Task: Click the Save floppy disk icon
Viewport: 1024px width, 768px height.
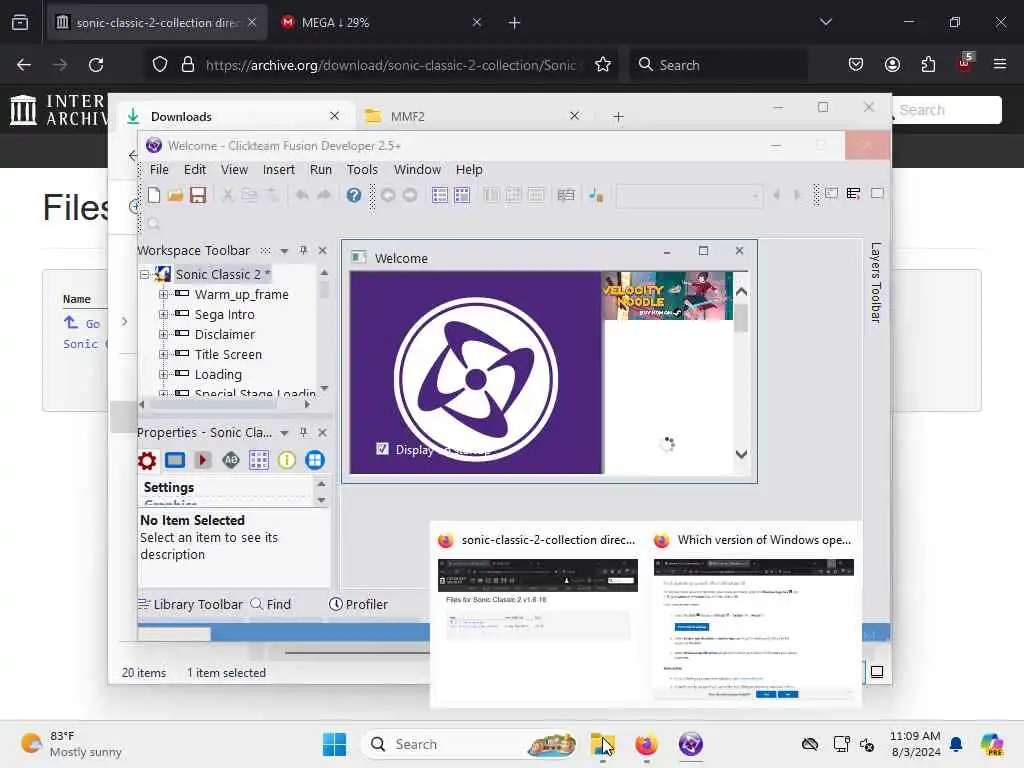Action: 198,195
